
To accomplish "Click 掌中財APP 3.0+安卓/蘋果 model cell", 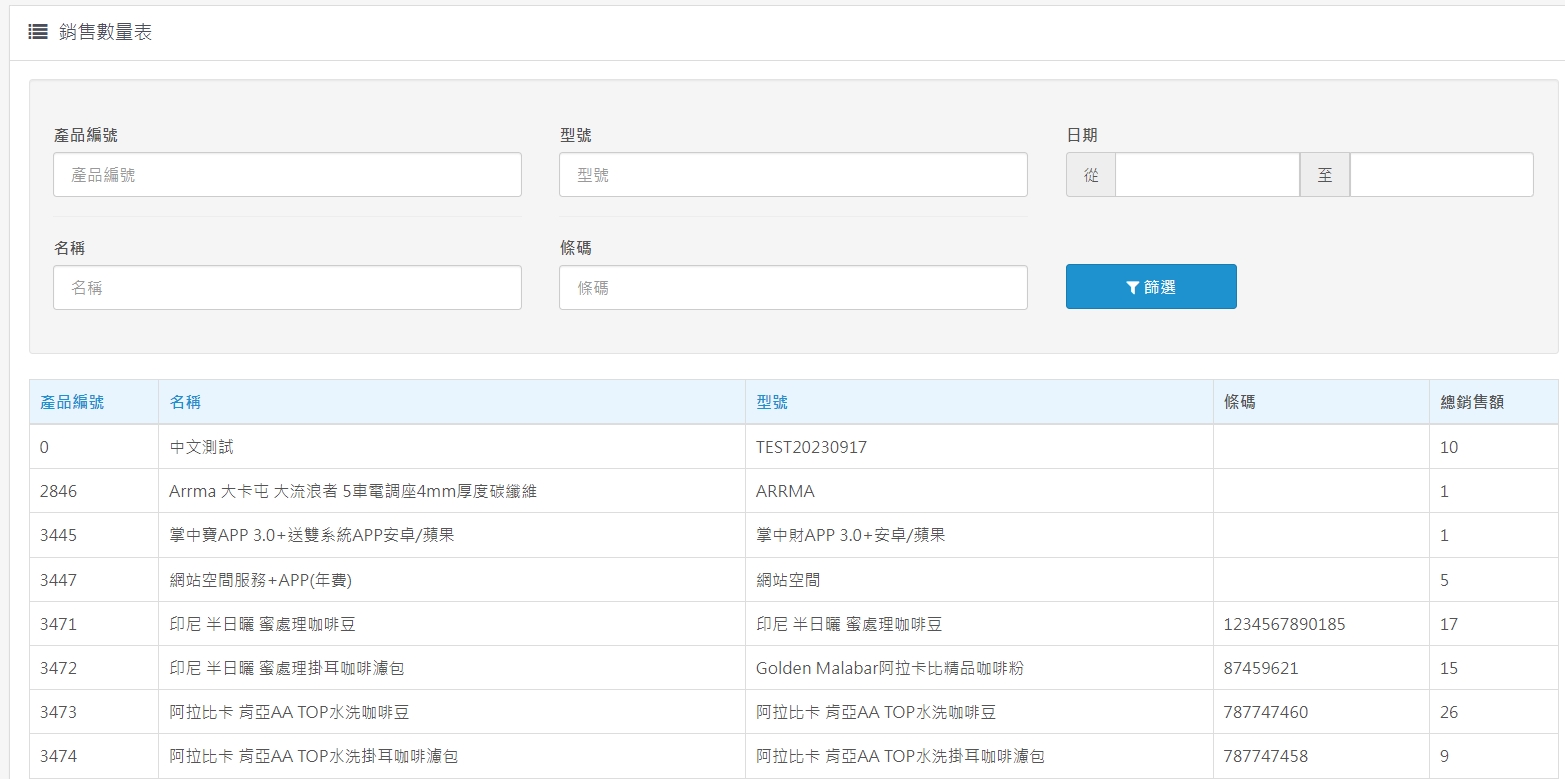I will click(851, 535).
